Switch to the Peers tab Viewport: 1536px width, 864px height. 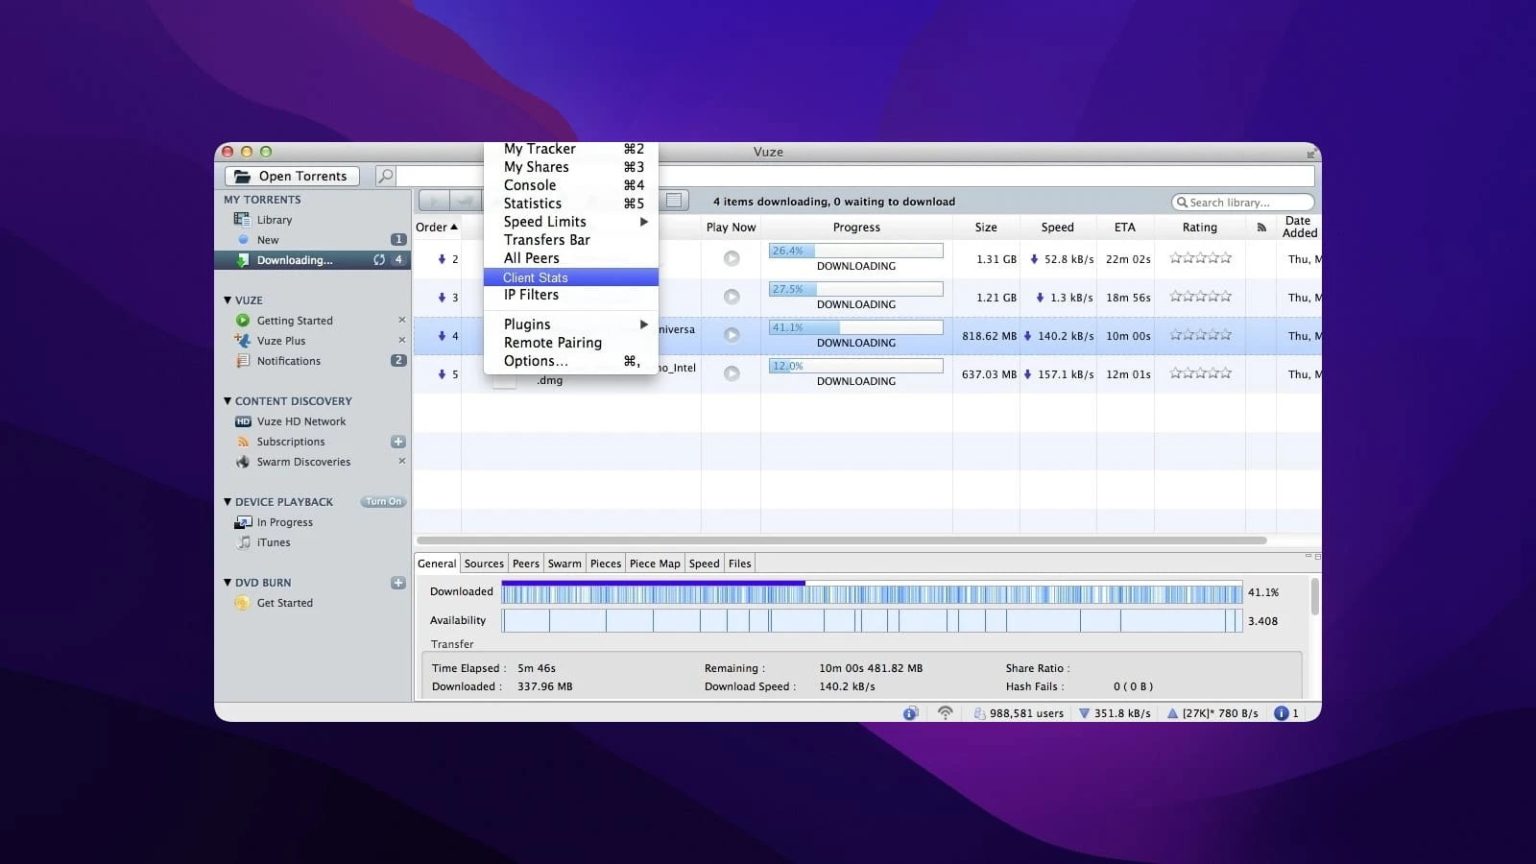(525, 563)
